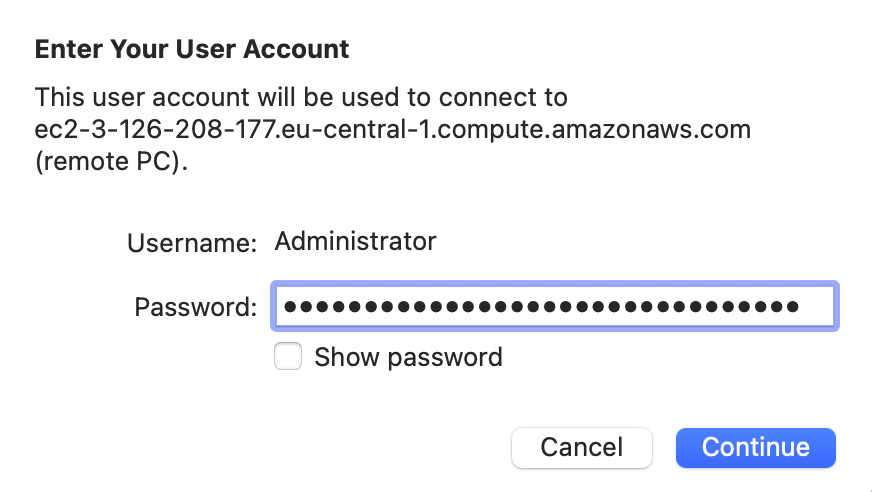Click the "Enter Your User Account" heading
This screenshot has width=872, height=492.
[x=192, y=48]
